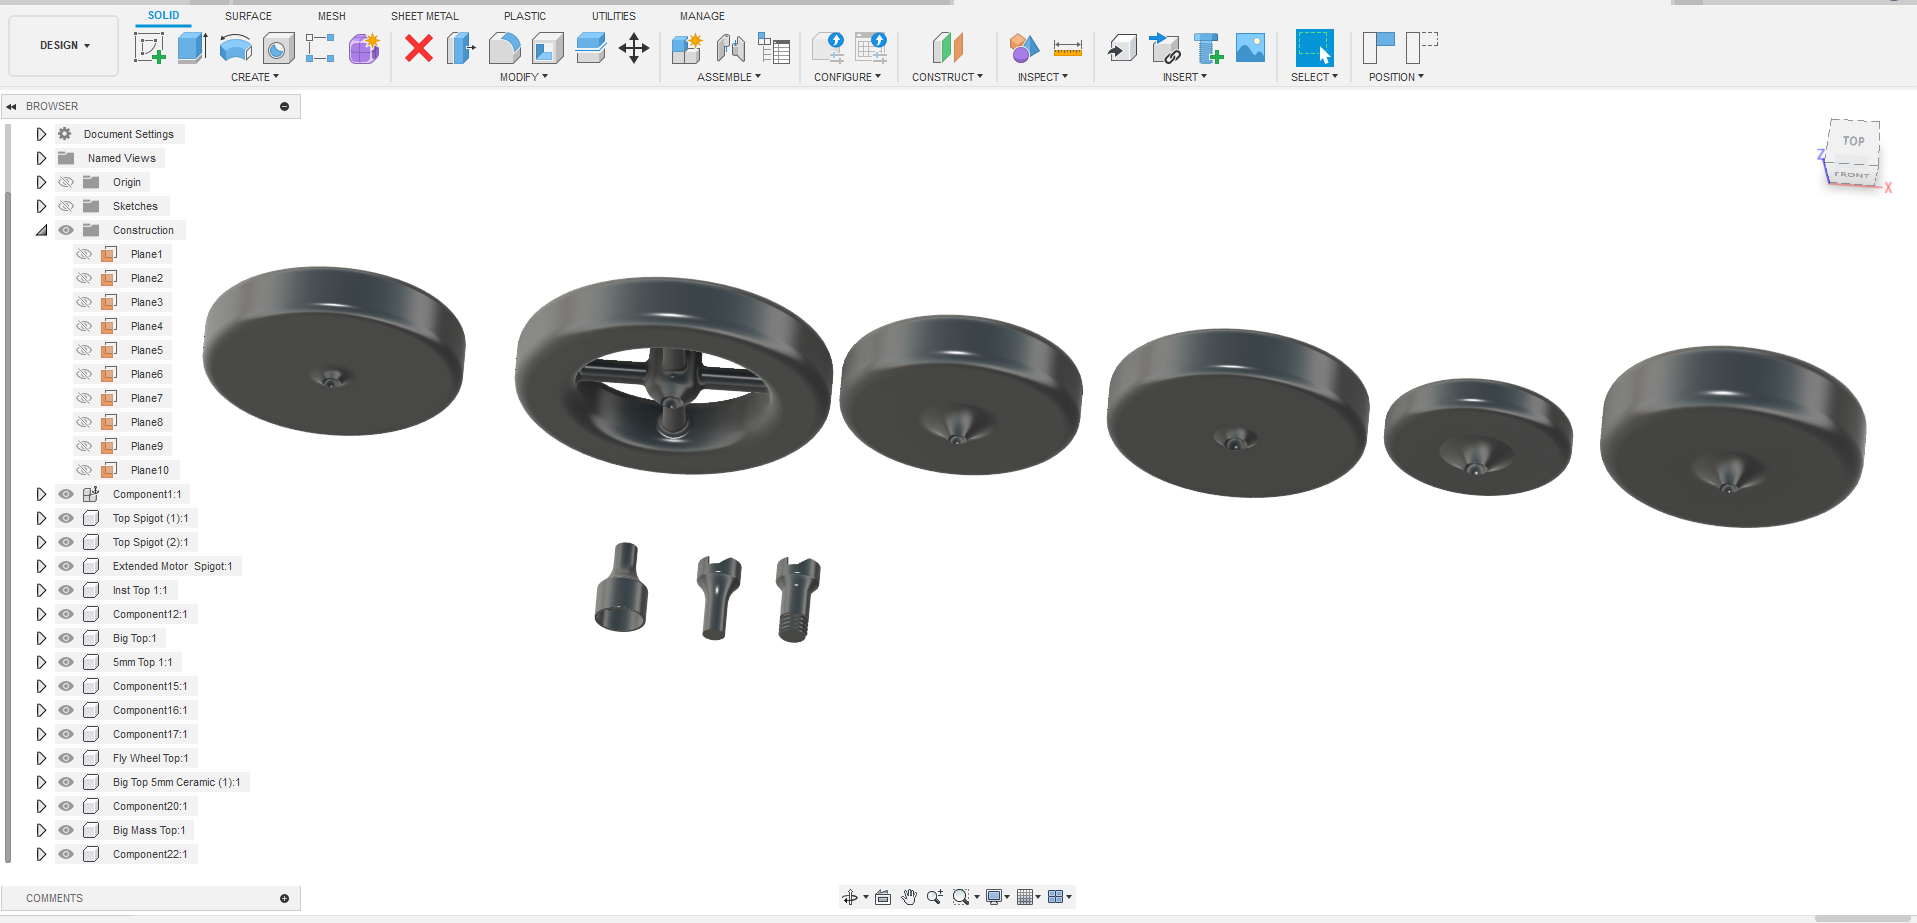Activate the Press Pull tool
This screenshot has height=923, width=1917.
(461, 47)
